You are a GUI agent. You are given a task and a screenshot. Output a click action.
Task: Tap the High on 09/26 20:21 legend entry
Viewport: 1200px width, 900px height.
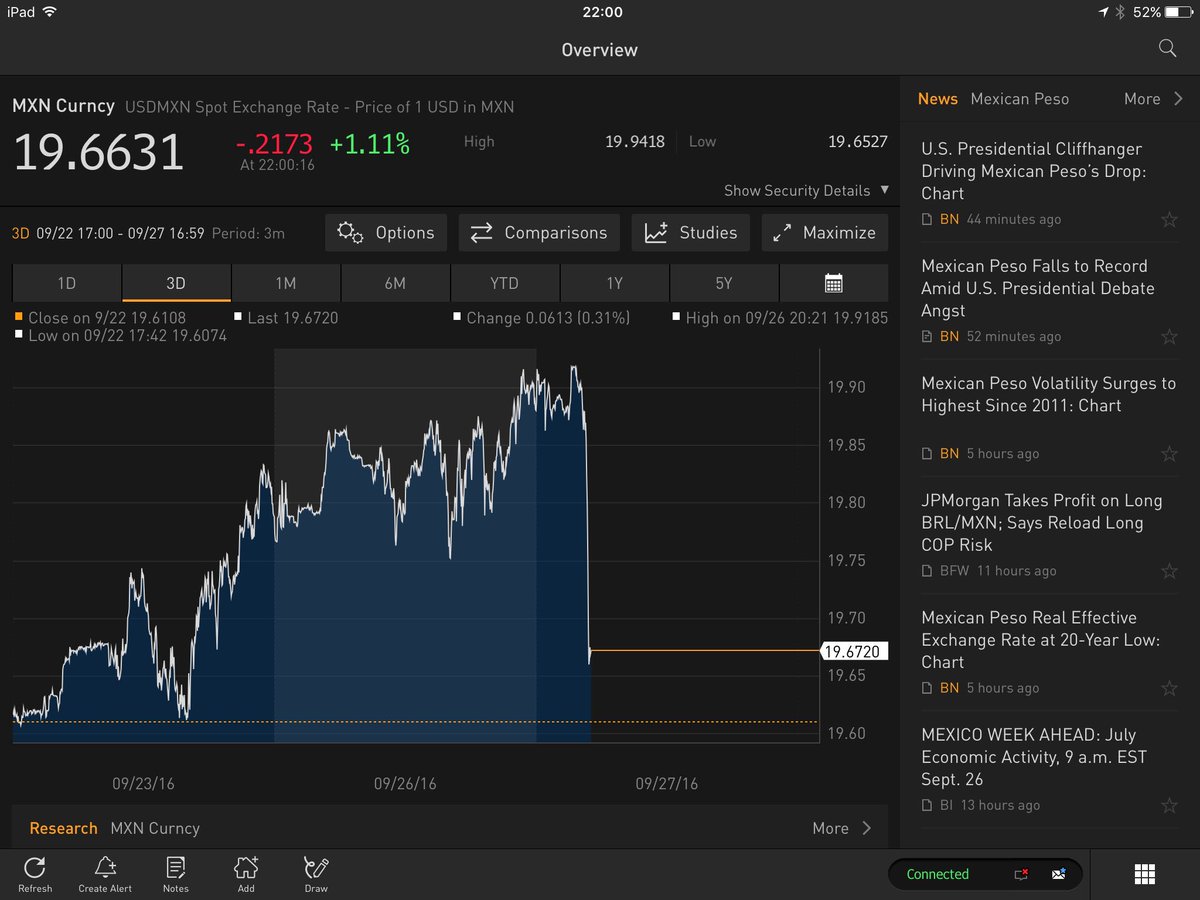click(x=781, y=318)
